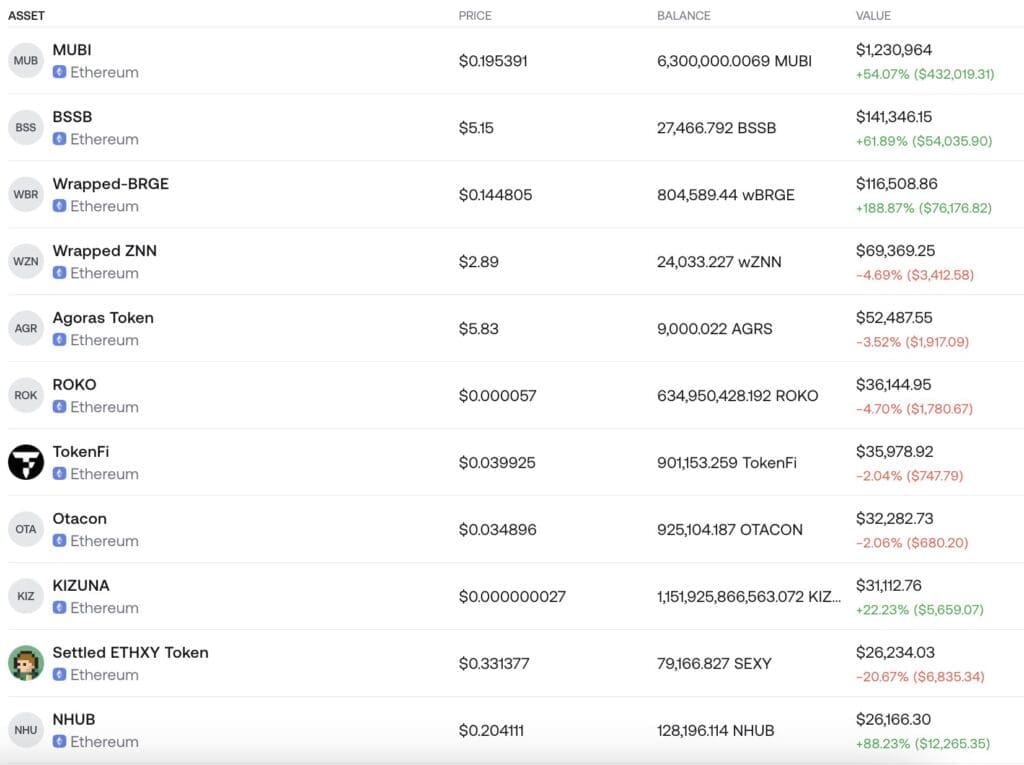This screenshot has width=1024, height=765.
Task: Sort by the BALANCE column header
Action: 684,16
